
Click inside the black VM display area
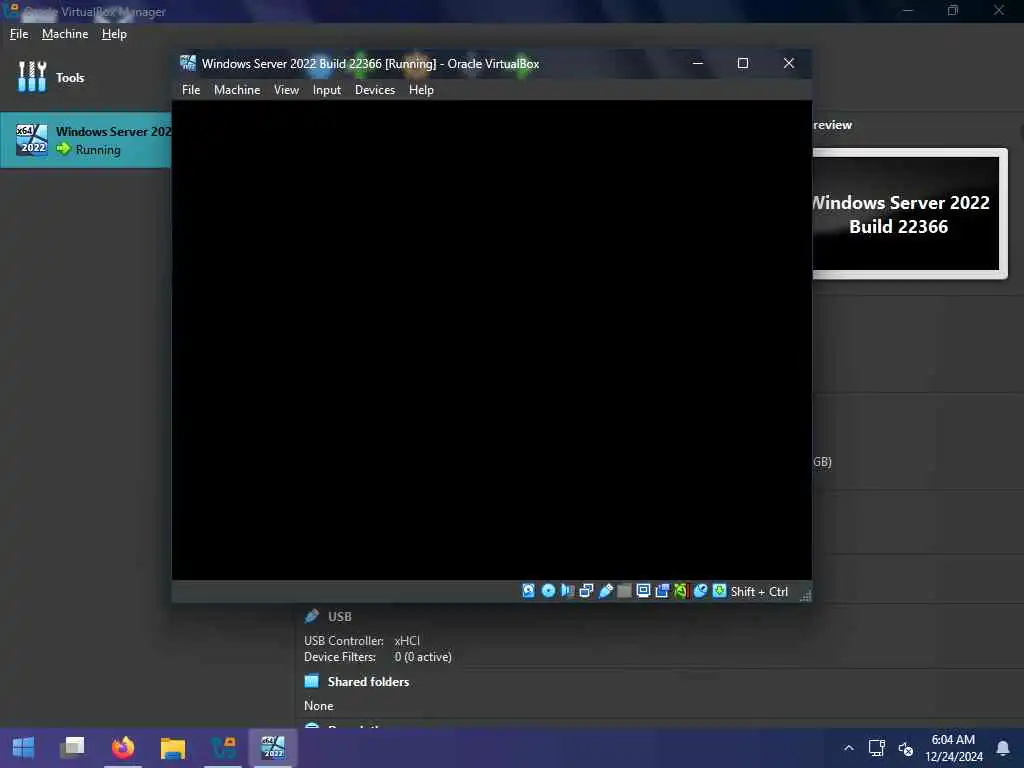point(492,340)
